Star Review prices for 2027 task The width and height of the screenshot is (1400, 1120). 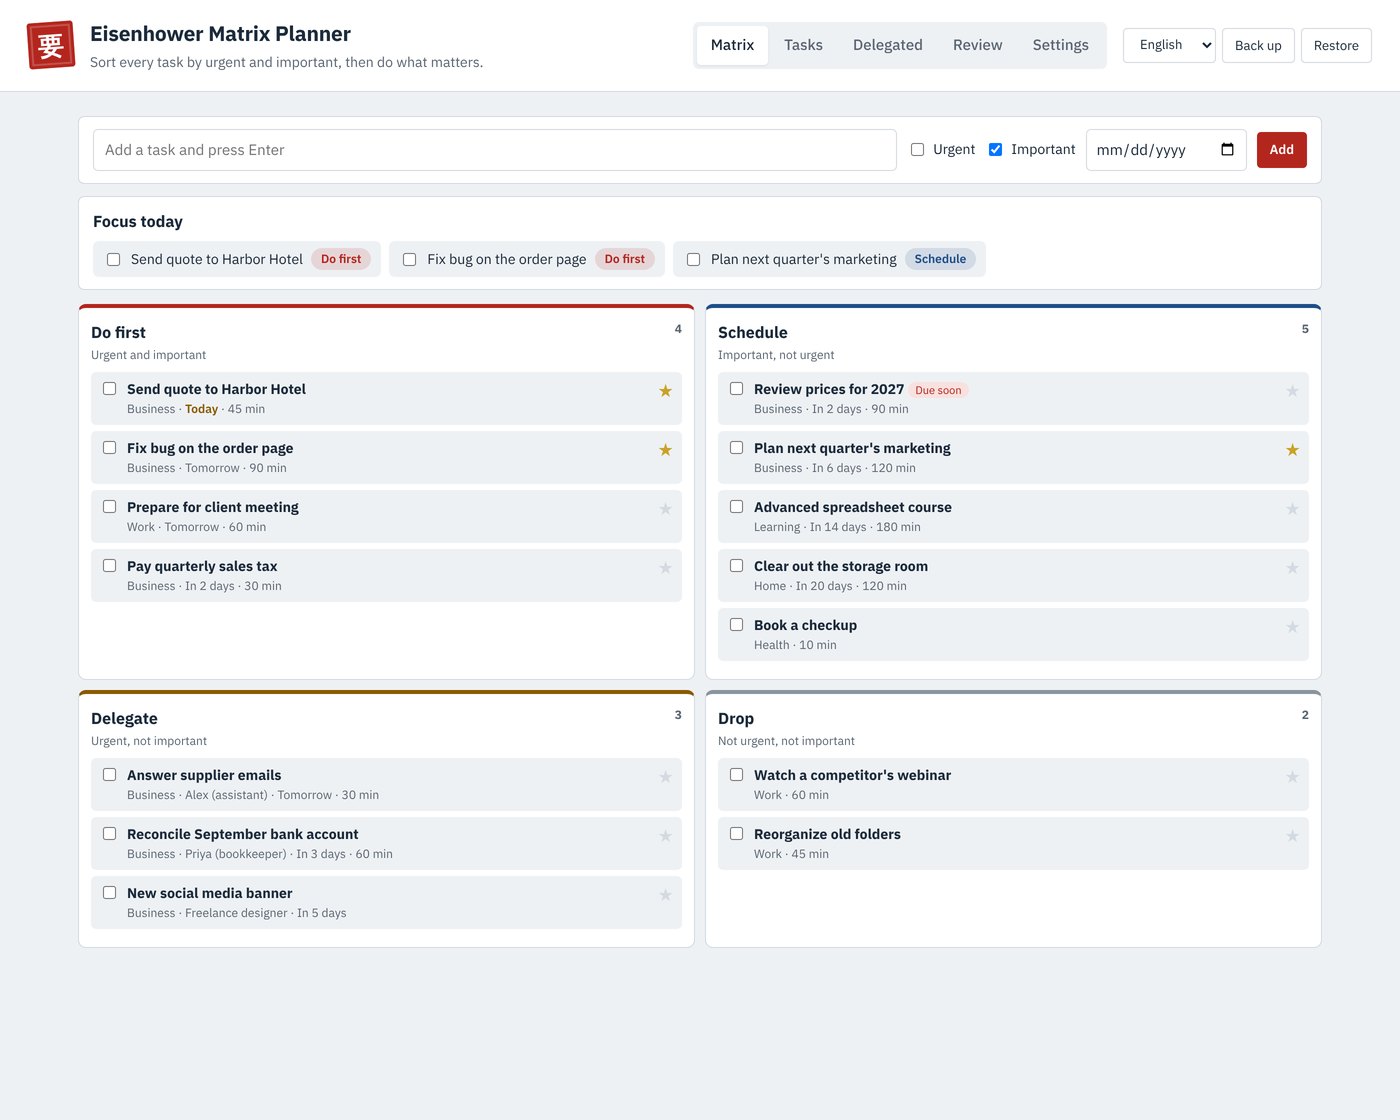[1292, 391]
